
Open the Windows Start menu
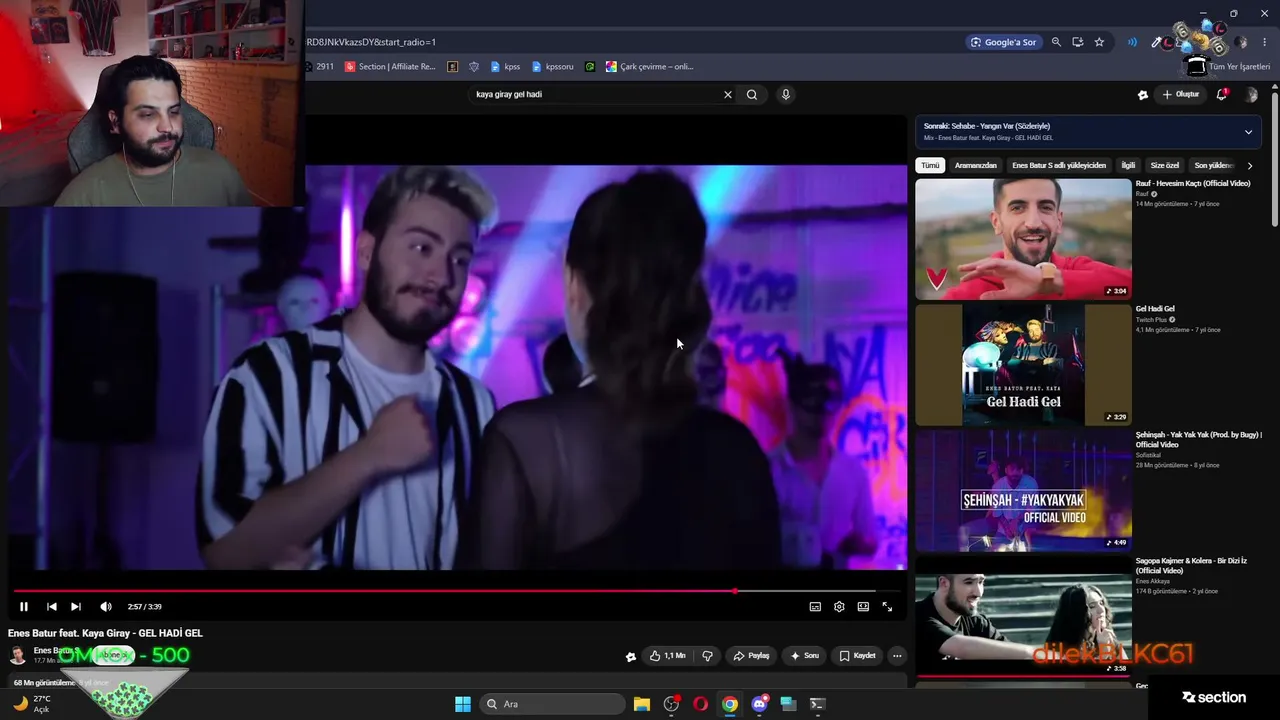tap(463, 704)
